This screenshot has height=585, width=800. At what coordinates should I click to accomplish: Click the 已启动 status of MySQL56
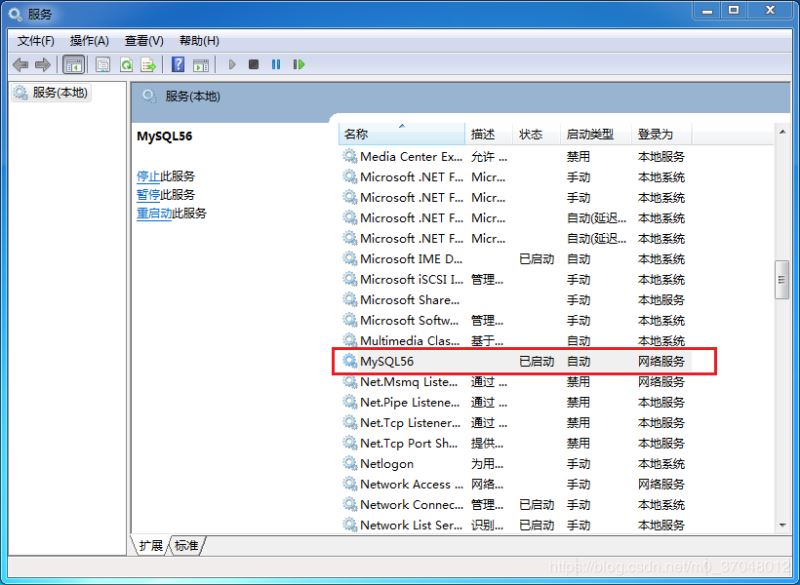[x=536, y=362]
